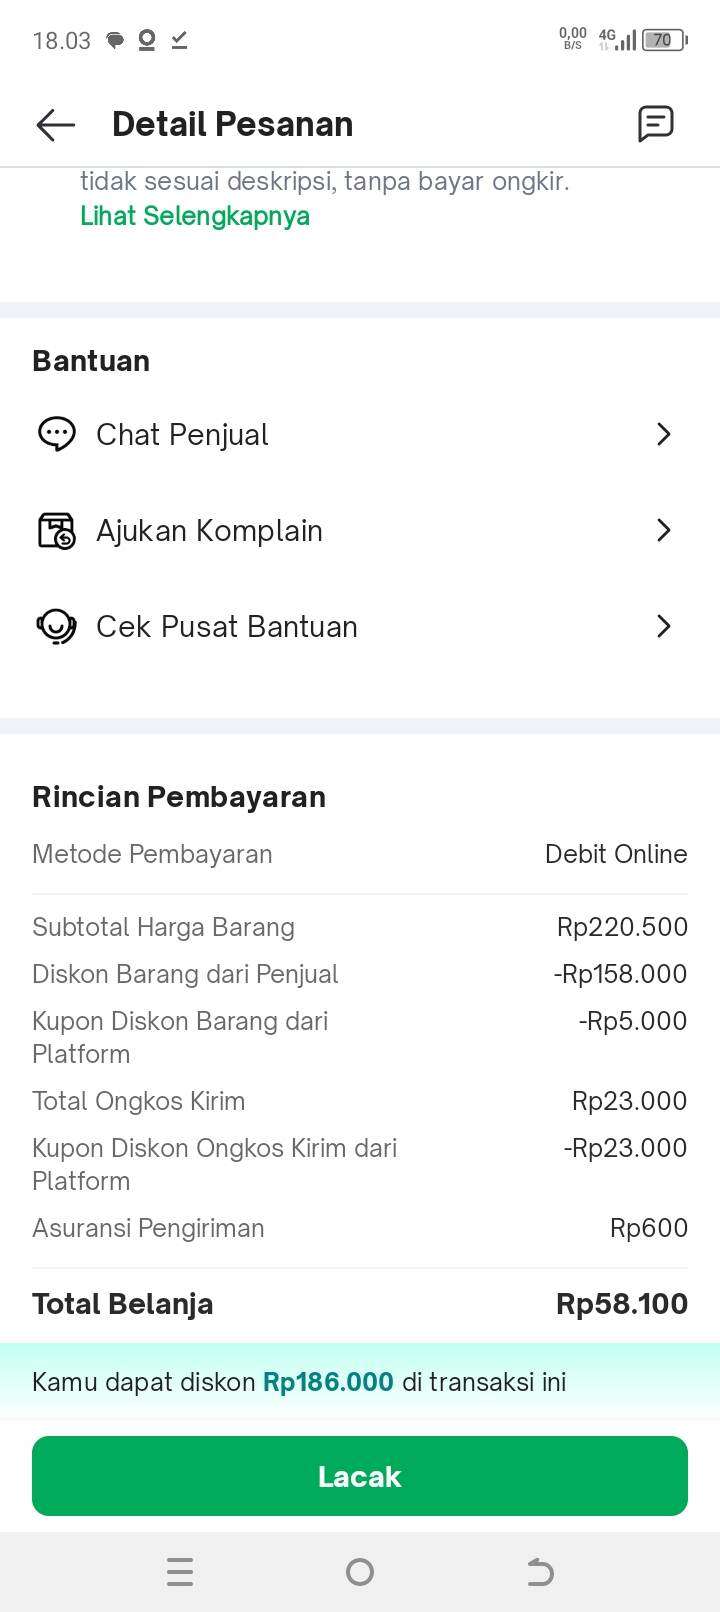Image resolution: width=720 pixels, height=1612 pixels.
Task: Tap the back arrow icon
Action: pyautogui.click(x=55, y=124)
